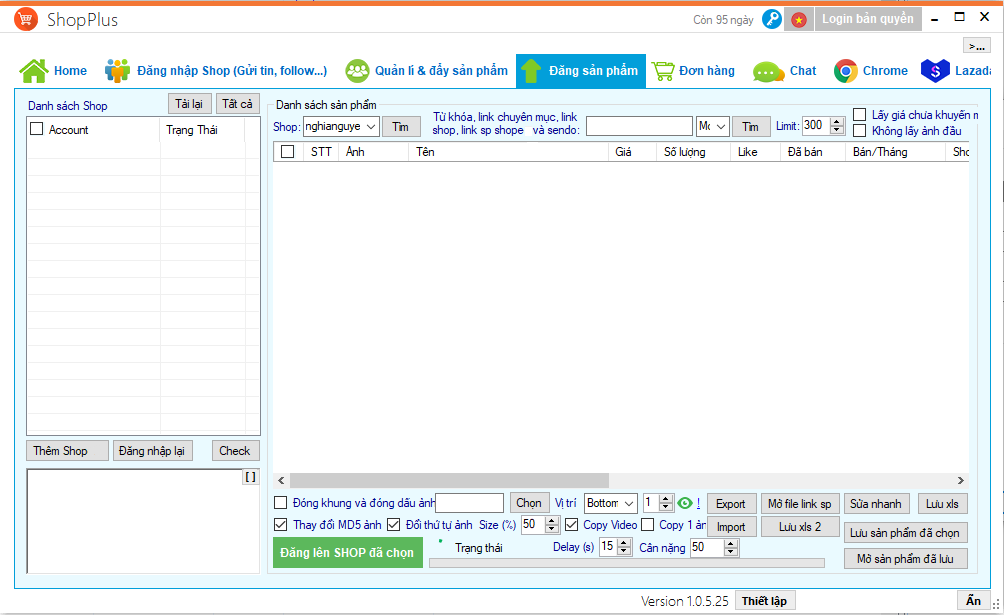
Task: Click the Lazada dollar shield icon
Action: pos(935,71)
